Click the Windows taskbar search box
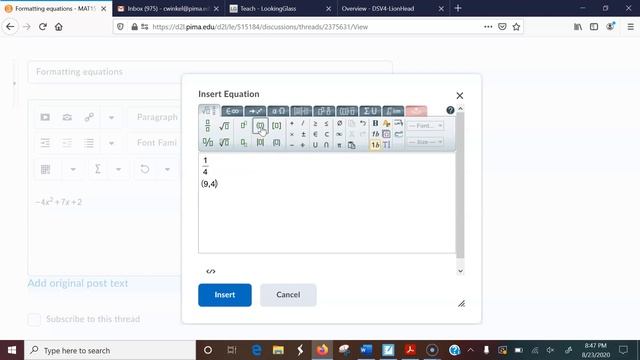This screenshot has width=640, height=360. 110,350
